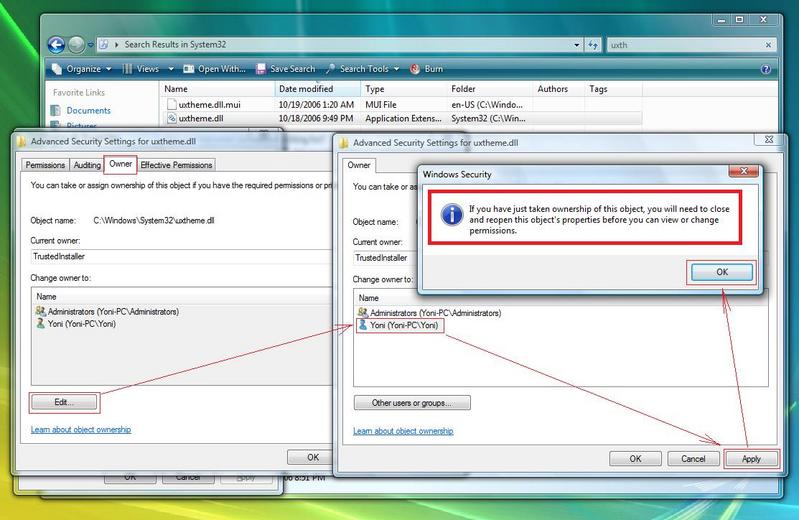
Task: Switch to the Permissions tab
Action: (46, 165)
